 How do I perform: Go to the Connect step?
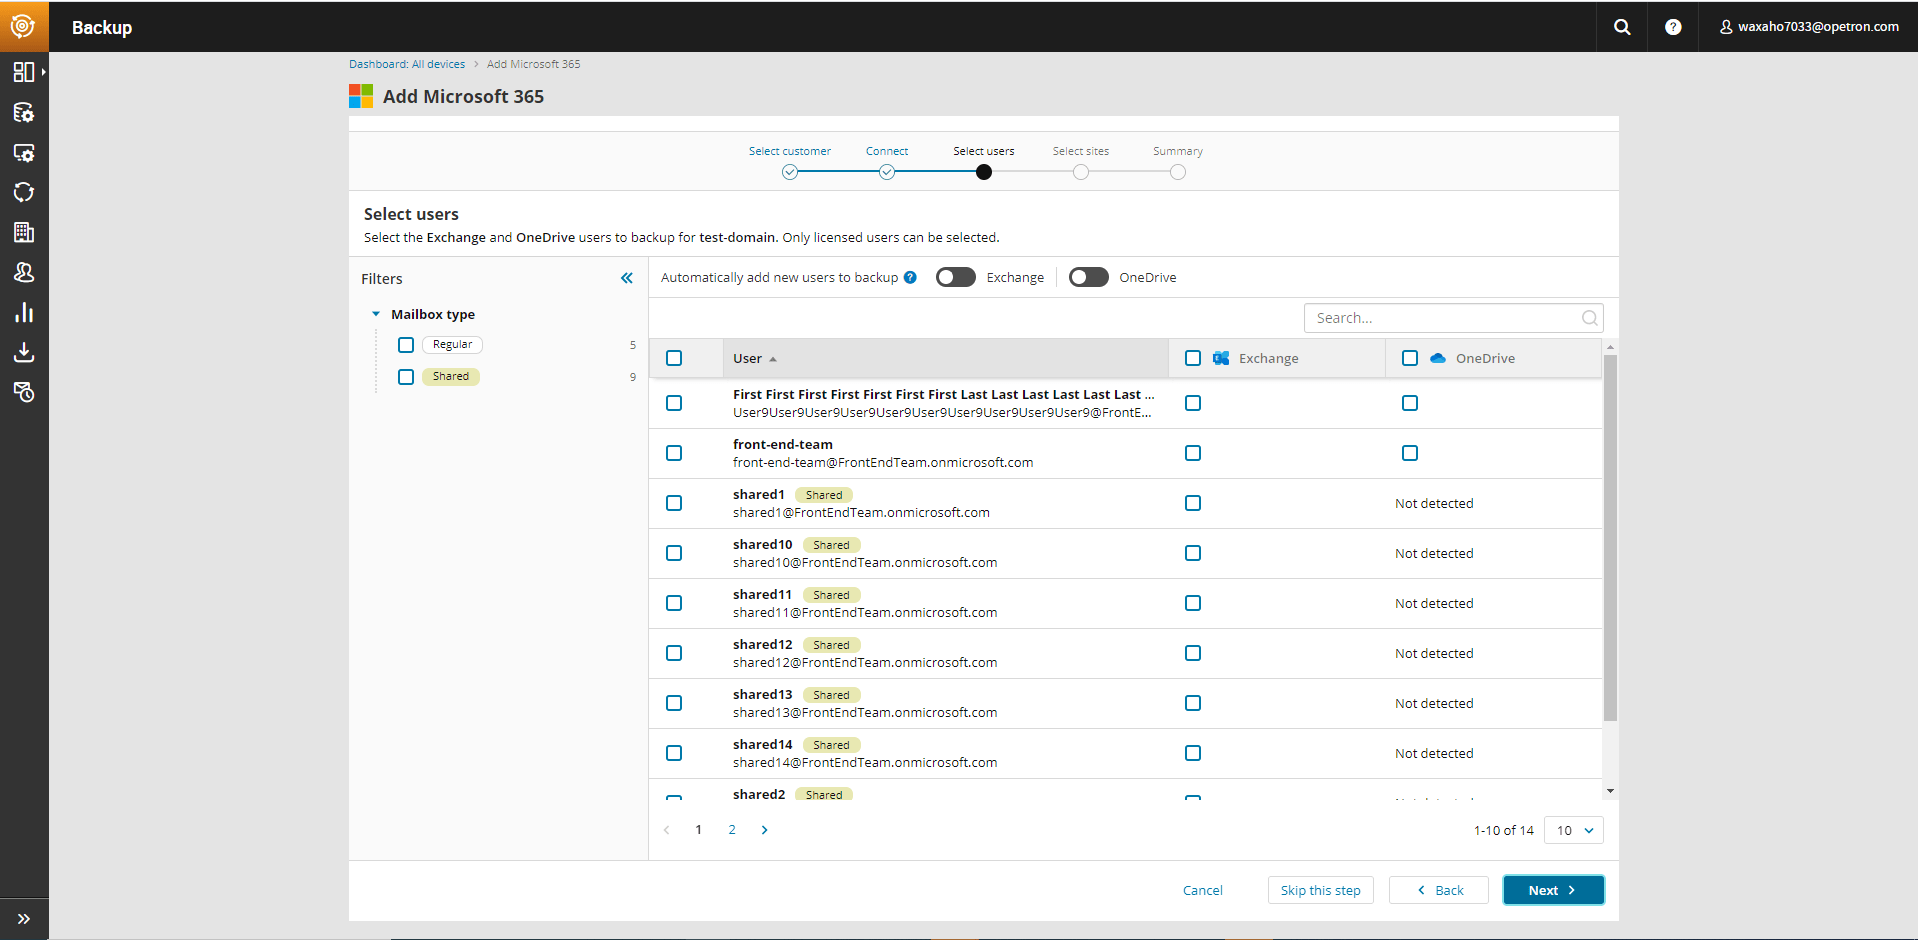(887, 162)
